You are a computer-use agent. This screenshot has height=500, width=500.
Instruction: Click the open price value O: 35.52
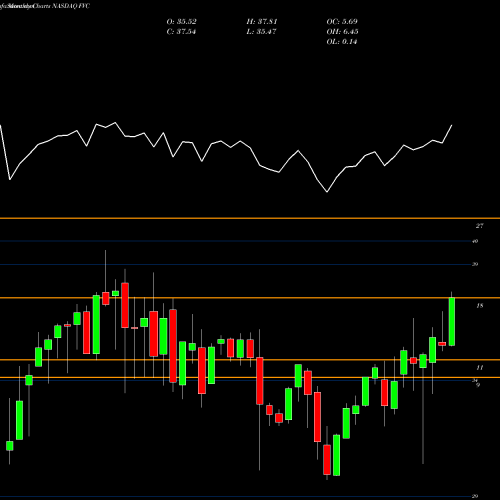181,22
